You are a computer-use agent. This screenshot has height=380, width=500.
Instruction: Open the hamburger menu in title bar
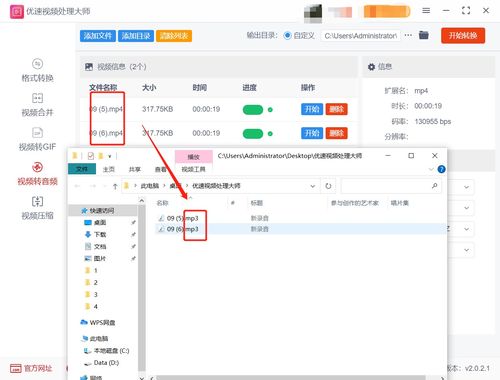(x=426, y=11)
